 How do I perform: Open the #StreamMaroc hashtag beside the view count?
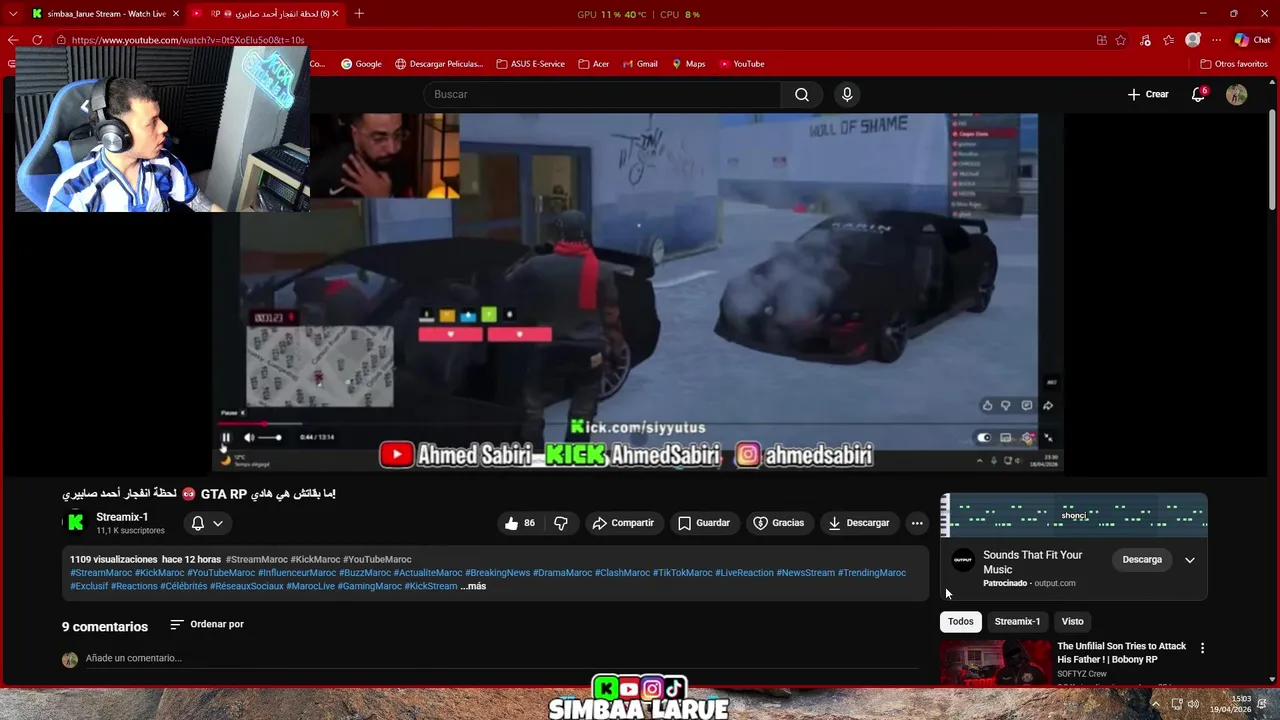(257, 559)
